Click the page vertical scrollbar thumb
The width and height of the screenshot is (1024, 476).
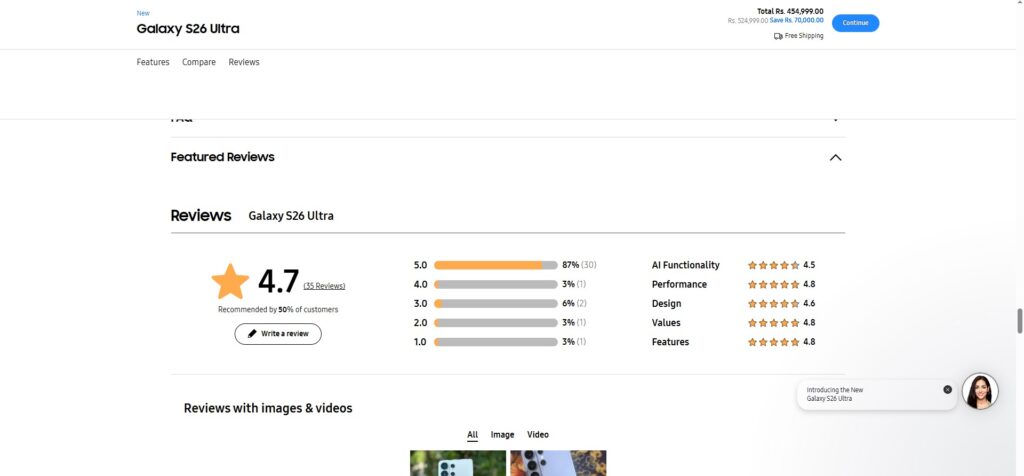coord(1019,321)
